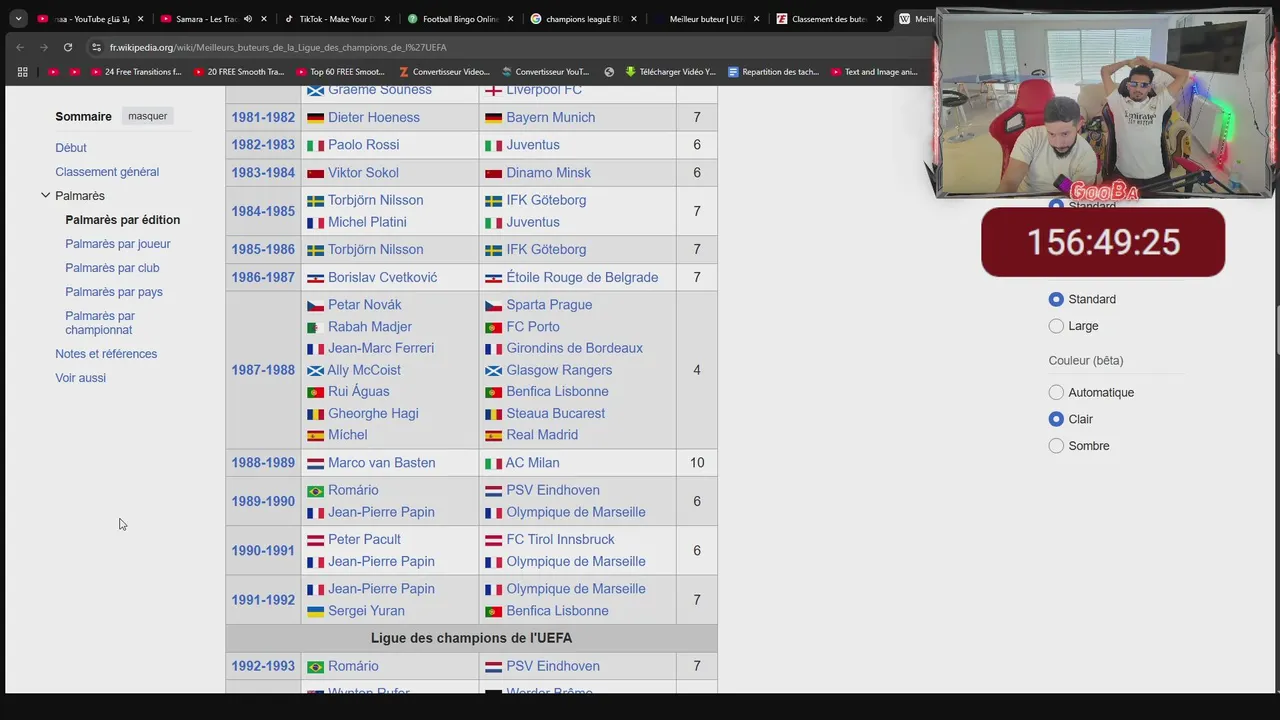Open the Palmarès par club section
Screen dimensions: 1280x720
tap(112, 268)
